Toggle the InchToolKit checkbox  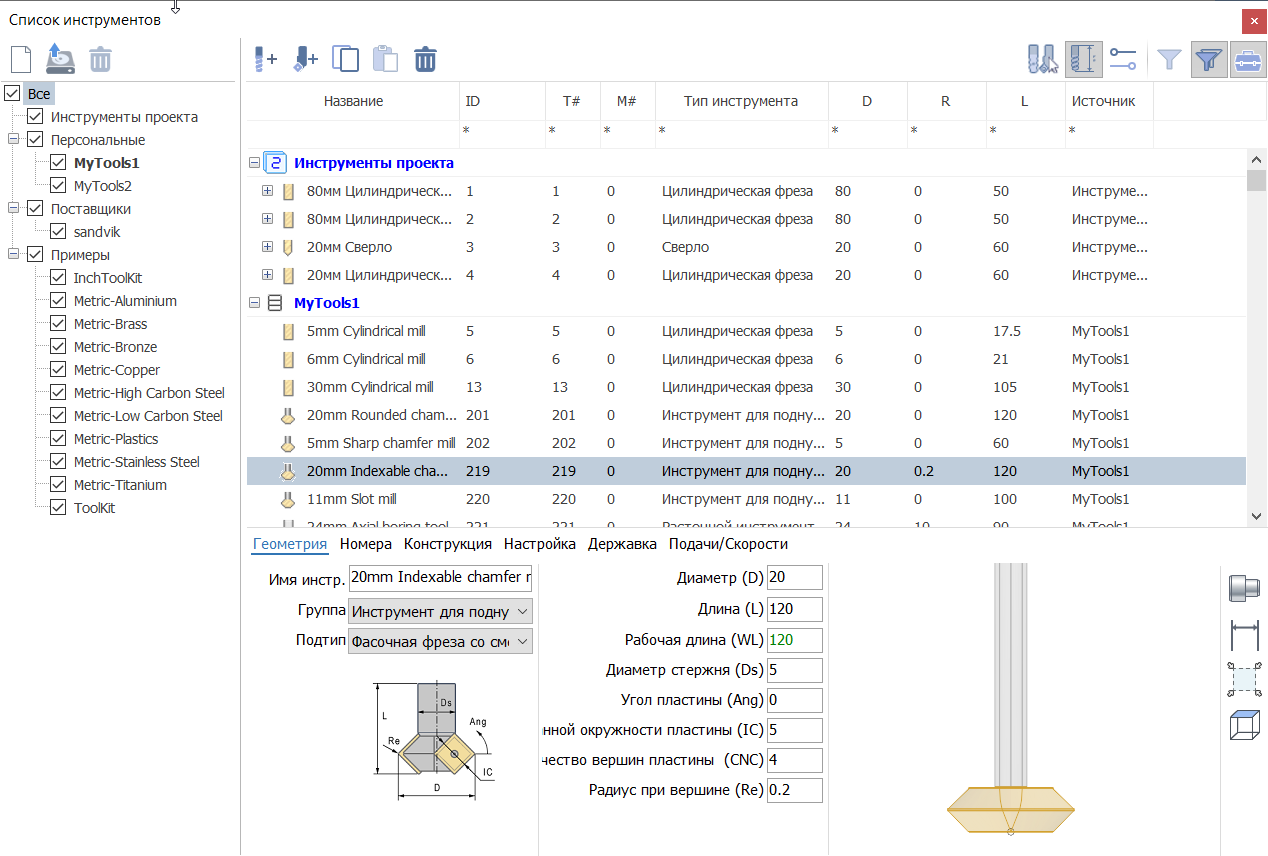click(58, 278)
